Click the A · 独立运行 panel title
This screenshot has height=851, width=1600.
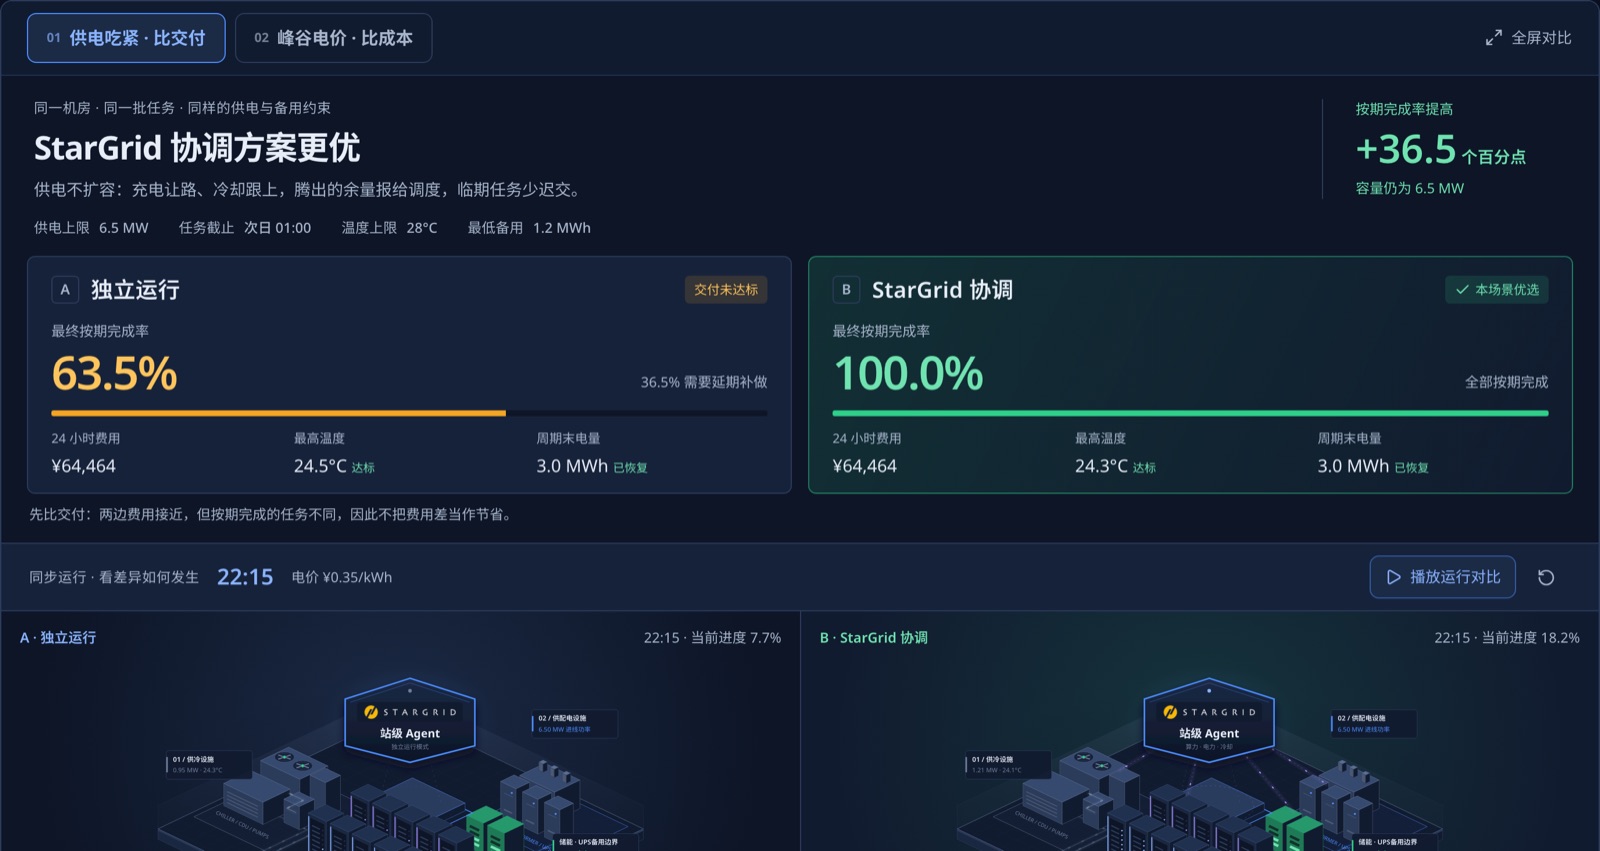coord(58,638)
